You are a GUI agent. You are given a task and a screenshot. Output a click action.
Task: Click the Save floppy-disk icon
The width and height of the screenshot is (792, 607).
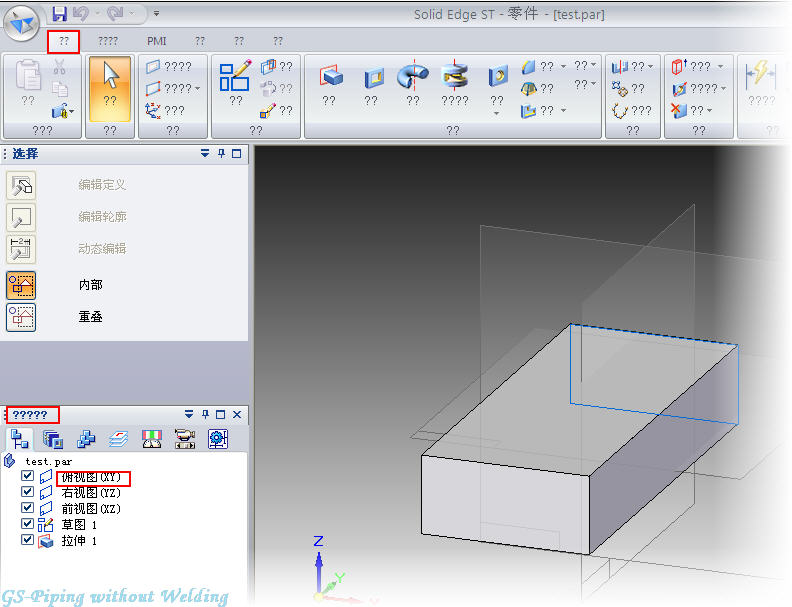pyautogui.click(x=60, y=14)
